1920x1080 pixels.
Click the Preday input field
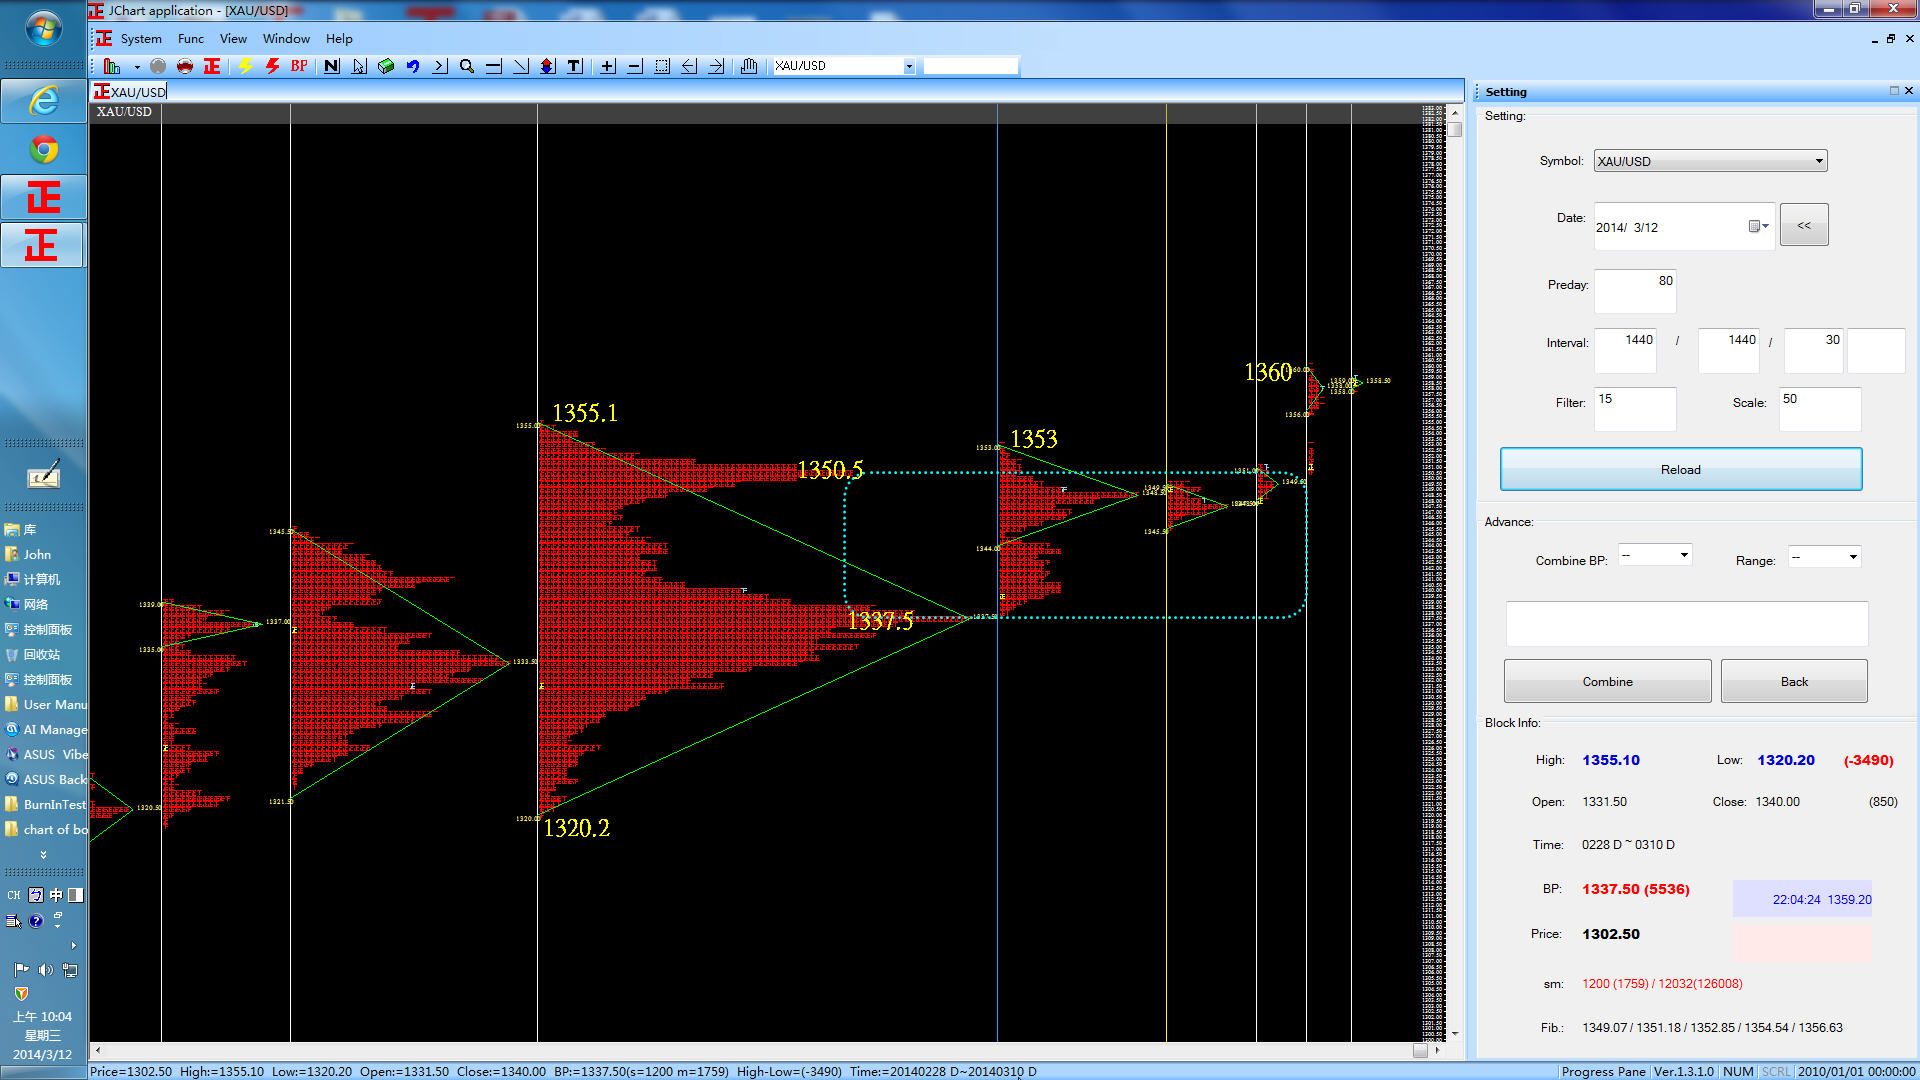(1635, 291)
